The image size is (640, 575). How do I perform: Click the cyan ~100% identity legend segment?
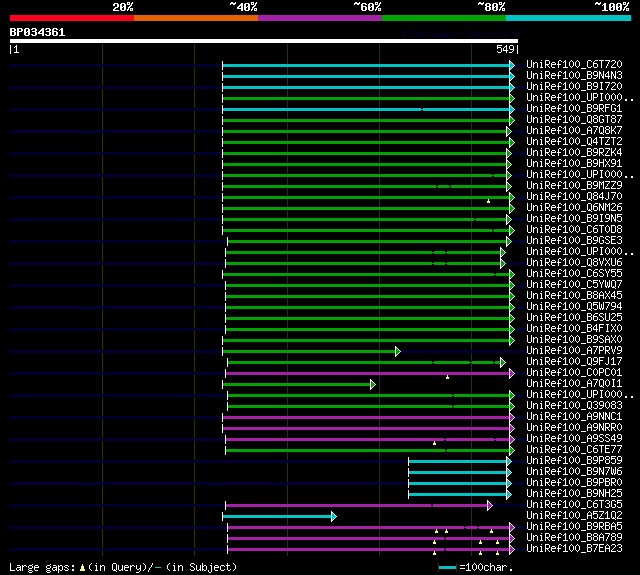(568, 18)
